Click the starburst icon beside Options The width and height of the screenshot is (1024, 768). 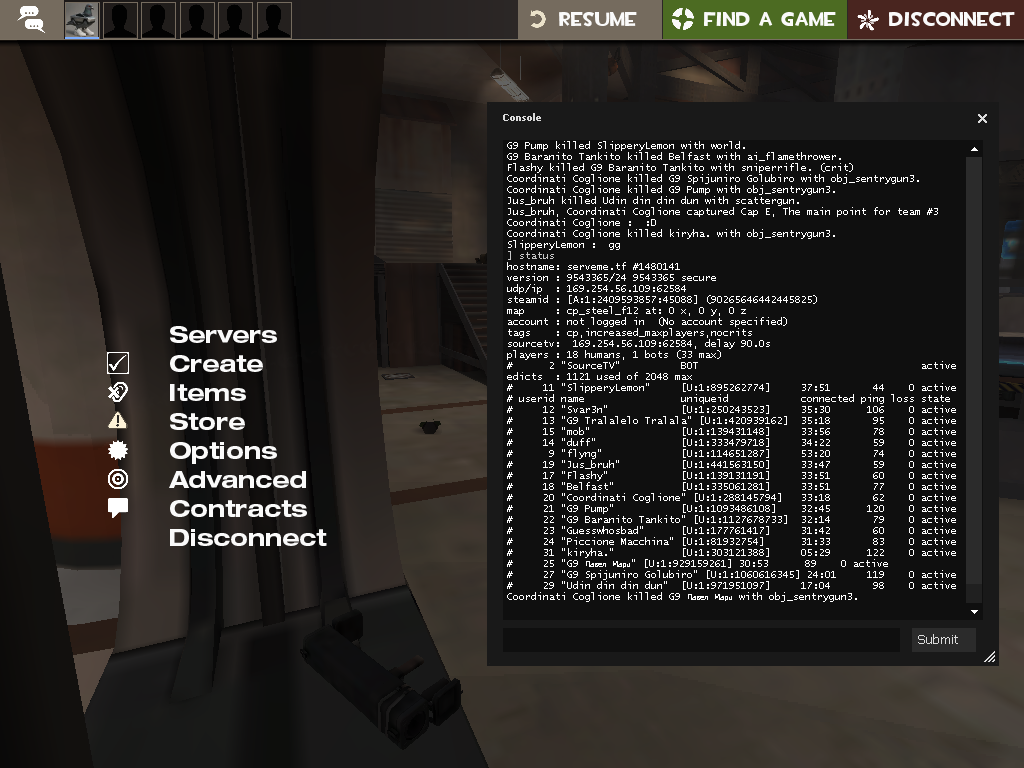point(118,450)
